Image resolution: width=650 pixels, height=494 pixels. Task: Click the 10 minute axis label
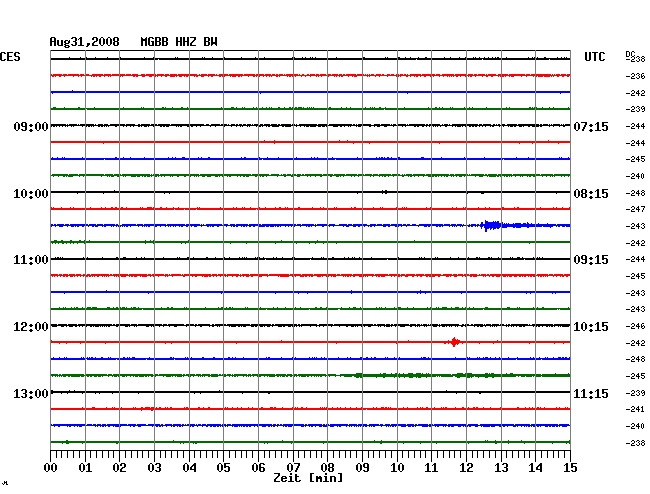click(x=397, y=468)
